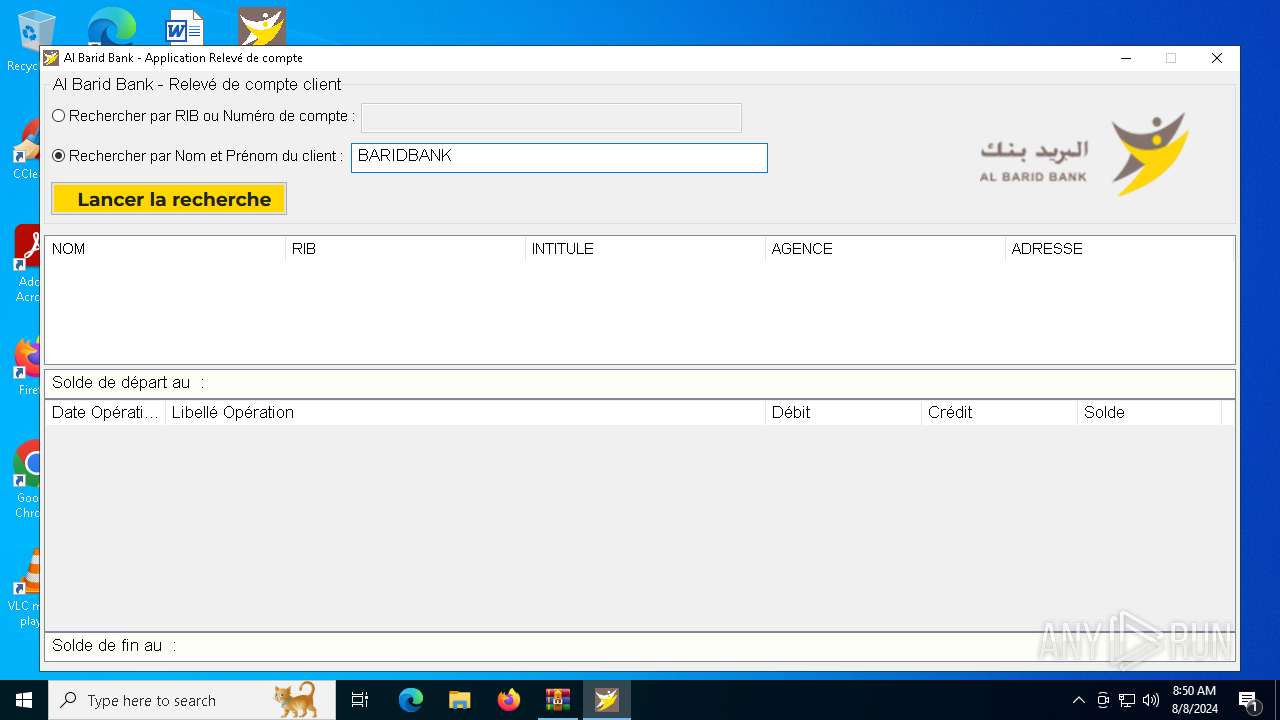Image resolution: width=1280 pixels, height=720 pixels.
Task: Click the Date Opération column header
Action: [105, 412]
